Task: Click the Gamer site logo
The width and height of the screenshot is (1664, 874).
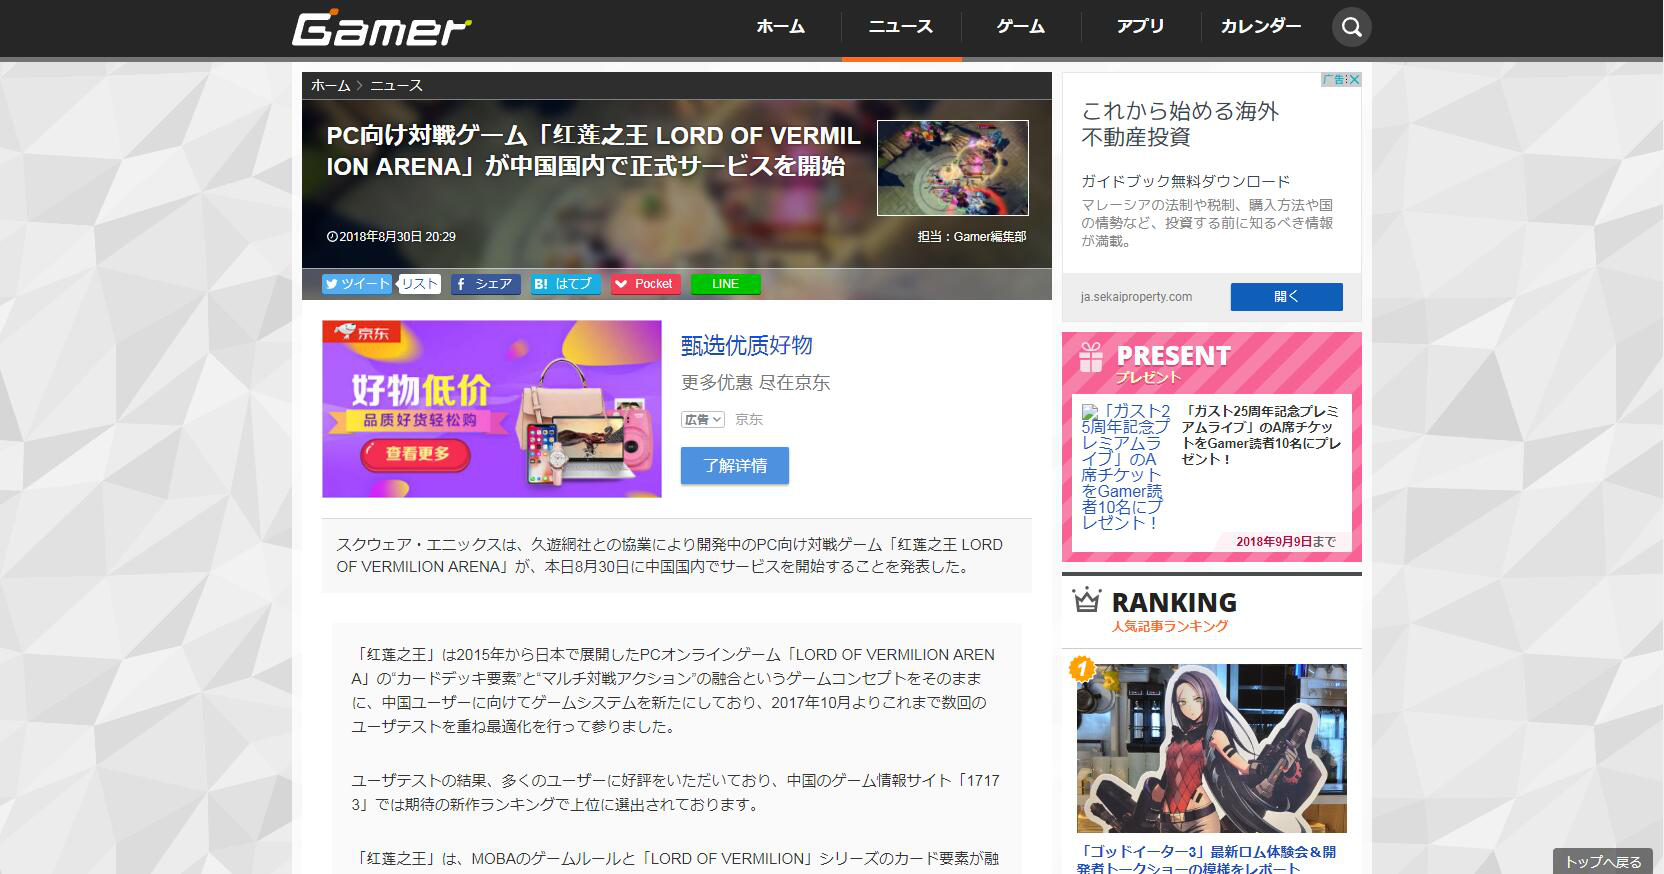Action: (x=381, y=29)
